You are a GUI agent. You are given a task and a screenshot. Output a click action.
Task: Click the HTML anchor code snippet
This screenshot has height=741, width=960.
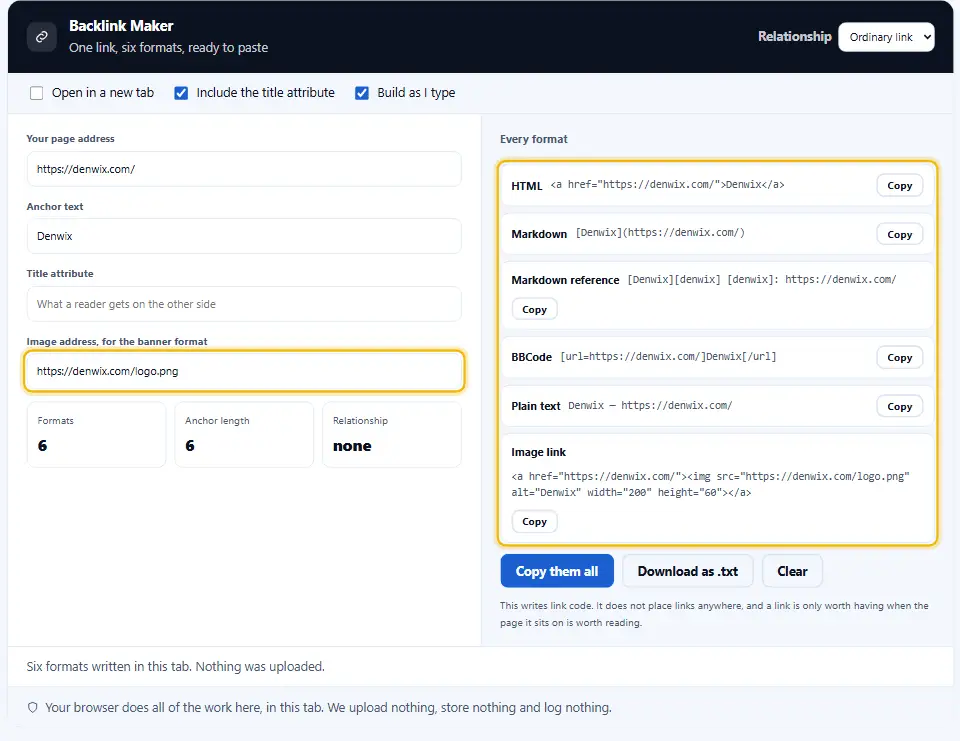coord(667,185)
